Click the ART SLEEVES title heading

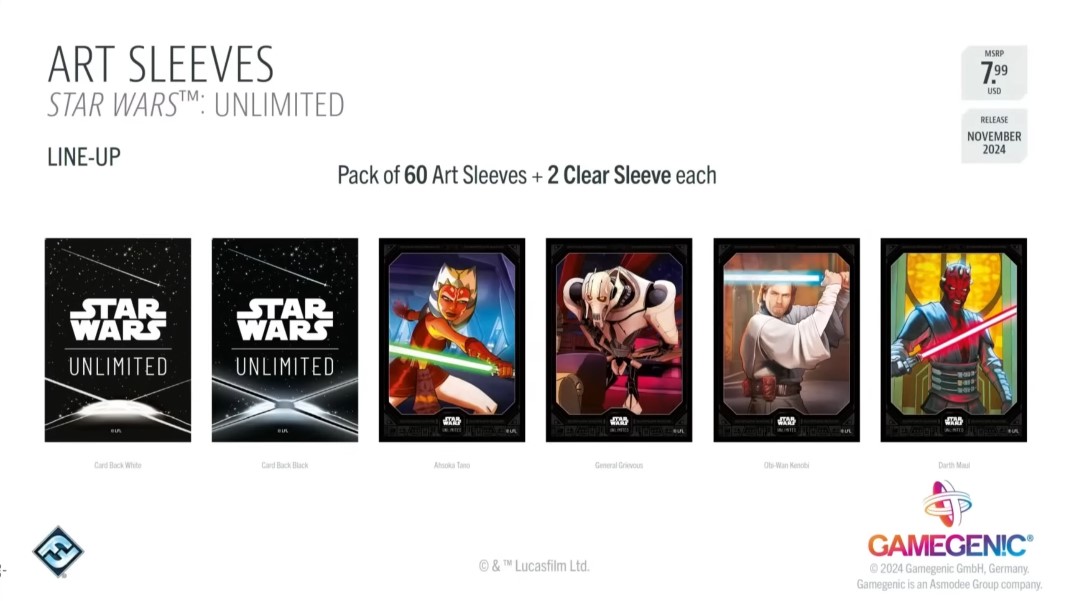(x=161, y=65)
